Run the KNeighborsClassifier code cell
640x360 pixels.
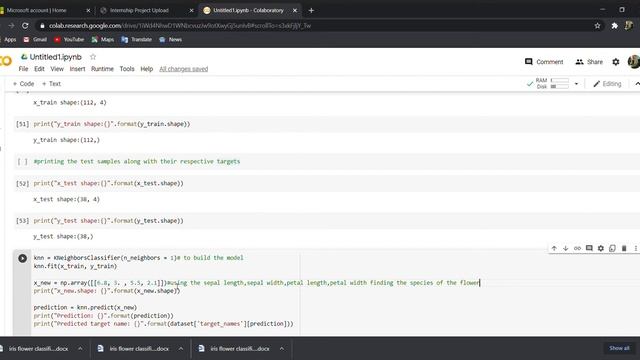click(22, 258)
